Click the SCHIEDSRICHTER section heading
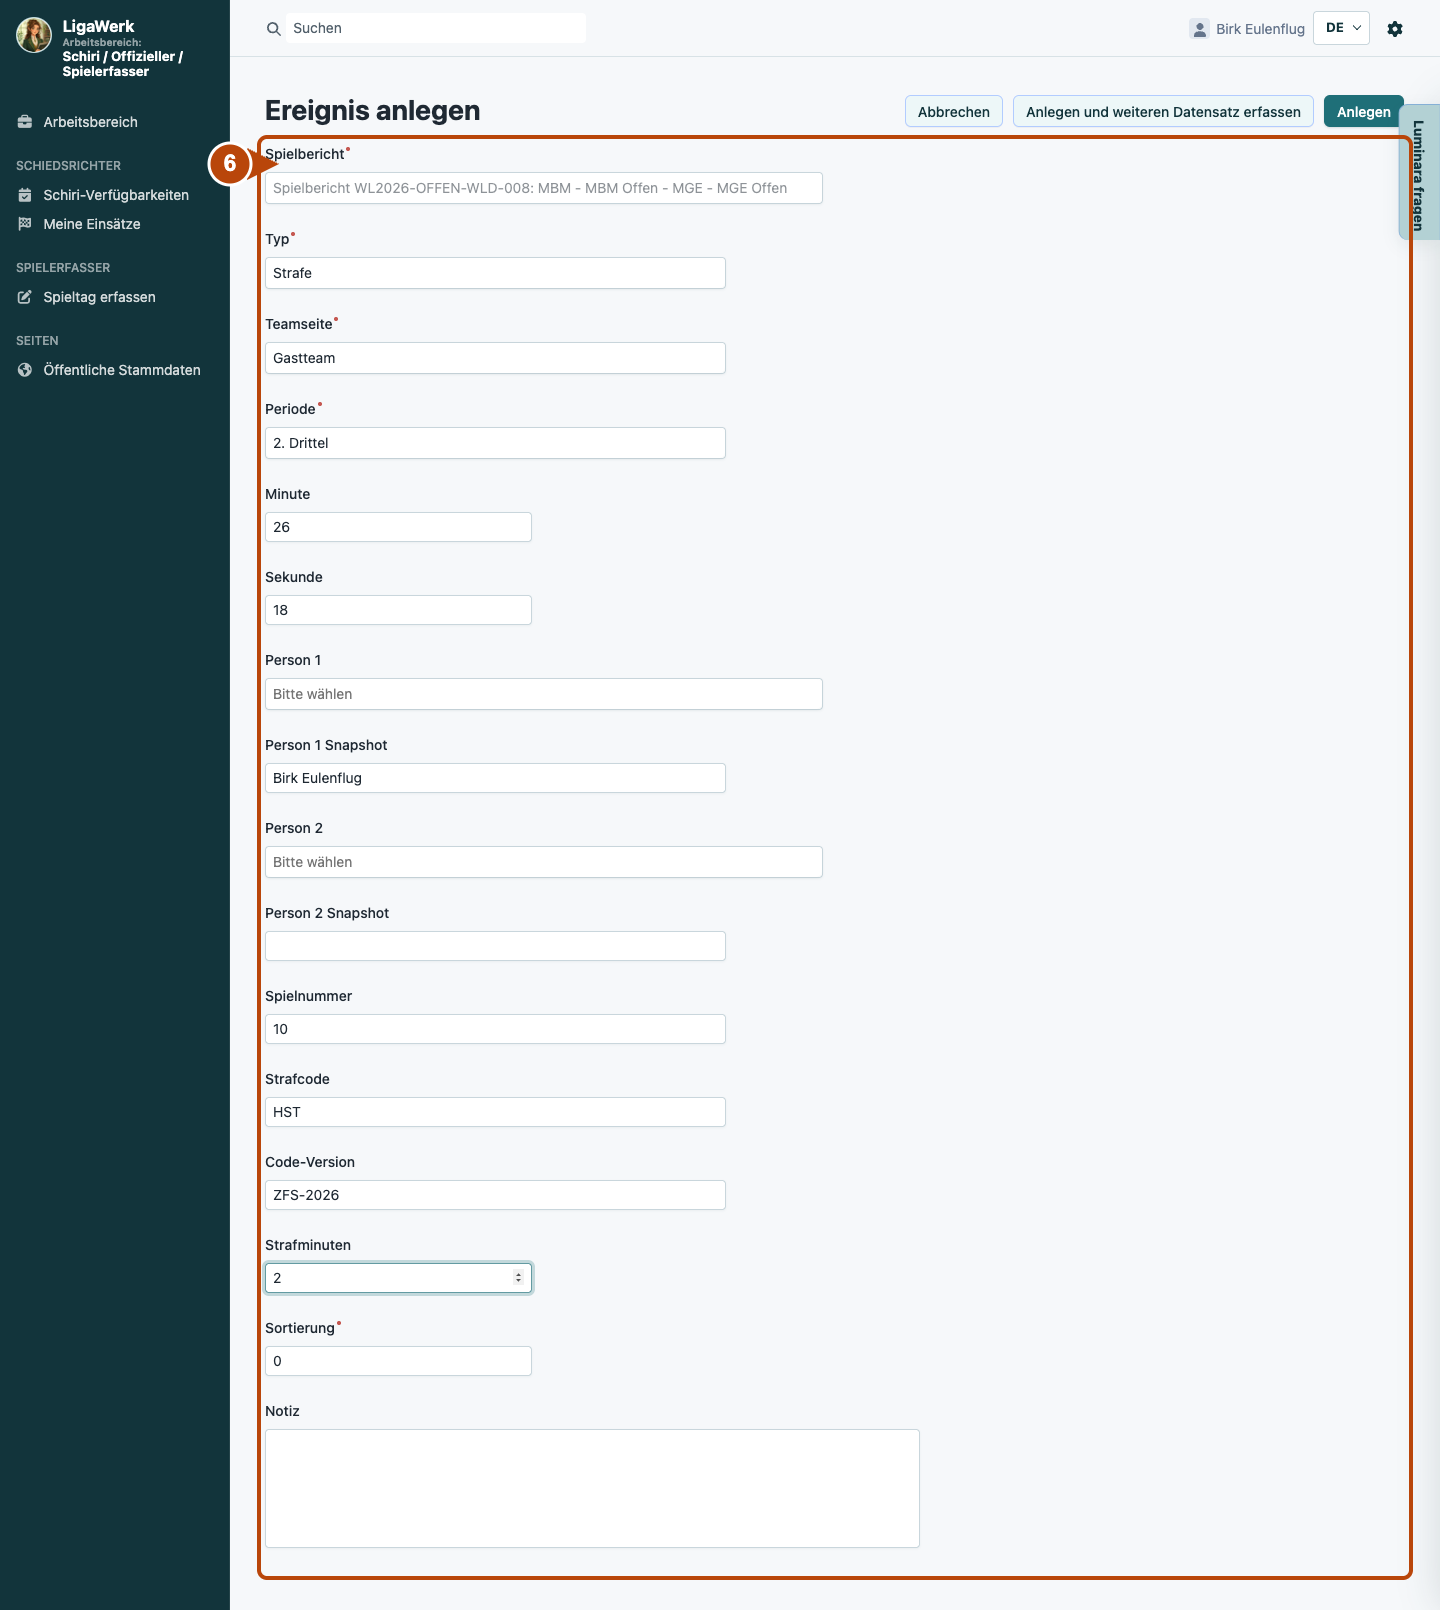This screenshot has width=1440, height=1610. click(68, 166)
